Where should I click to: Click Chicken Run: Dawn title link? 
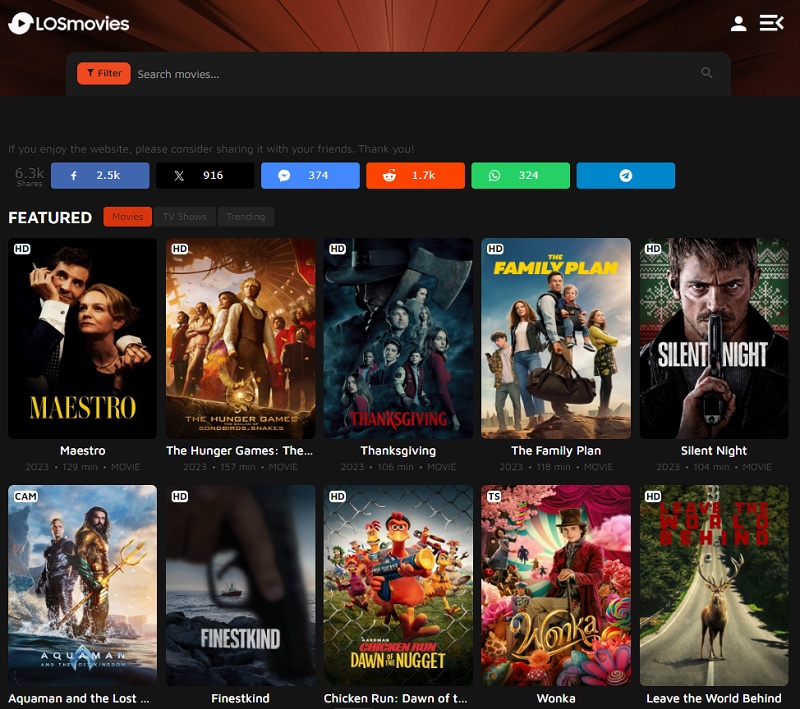coord(395,698)
